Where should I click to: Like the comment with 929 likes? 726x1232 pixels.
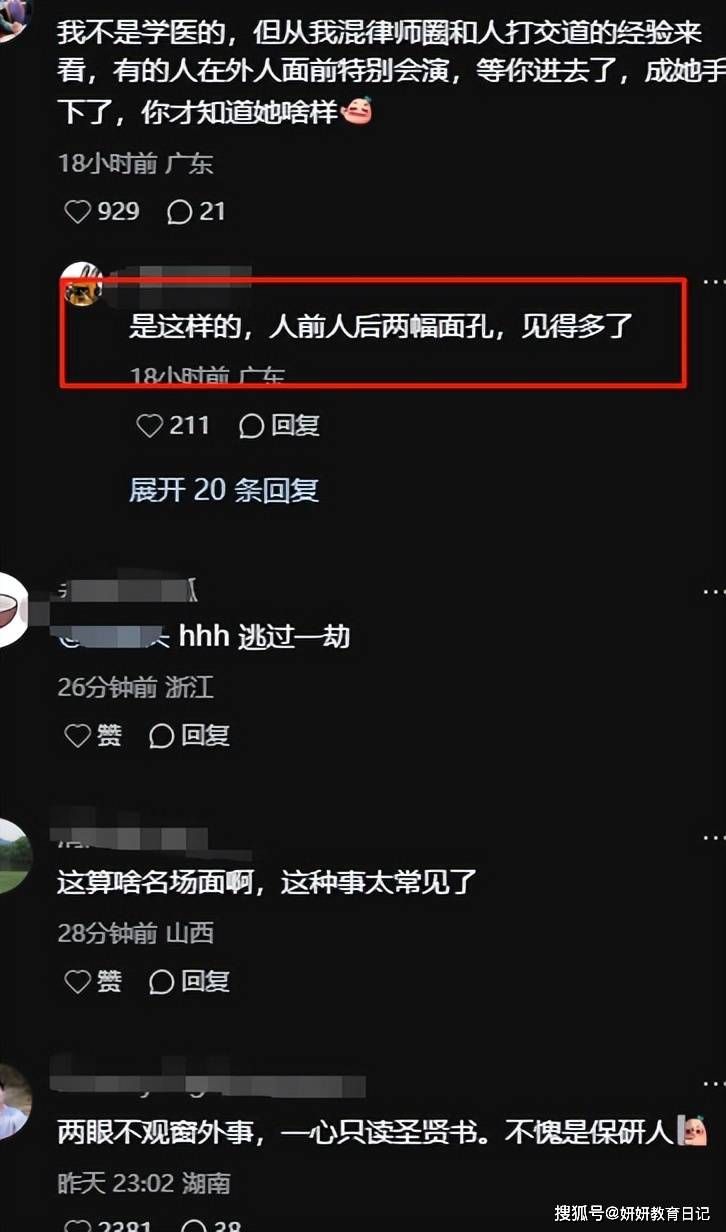point(101,212)
